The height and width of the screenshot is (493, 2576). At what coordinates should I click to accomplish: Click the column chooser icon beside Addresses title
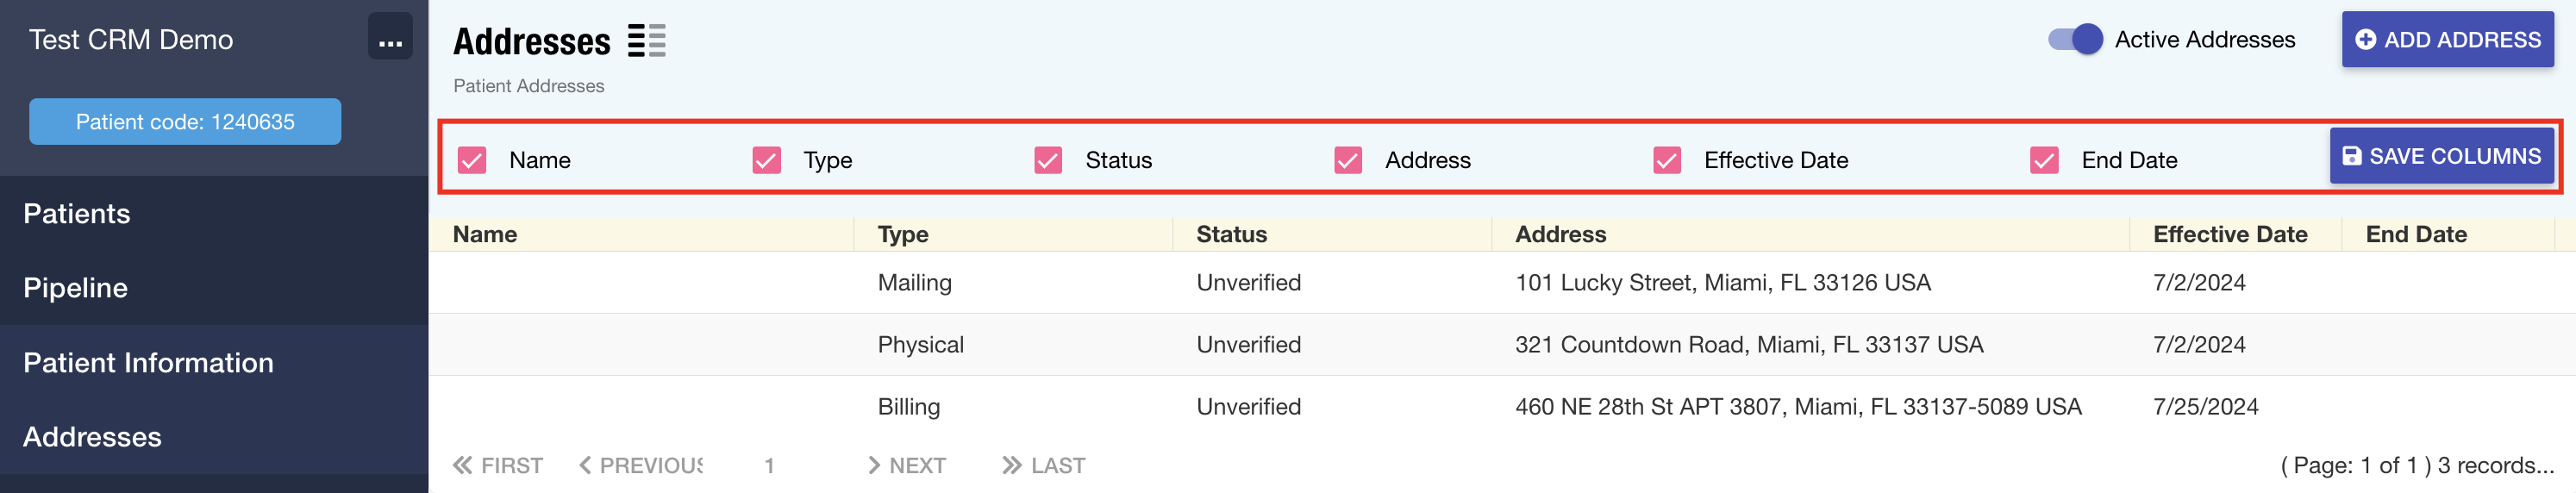click(646, 41)
